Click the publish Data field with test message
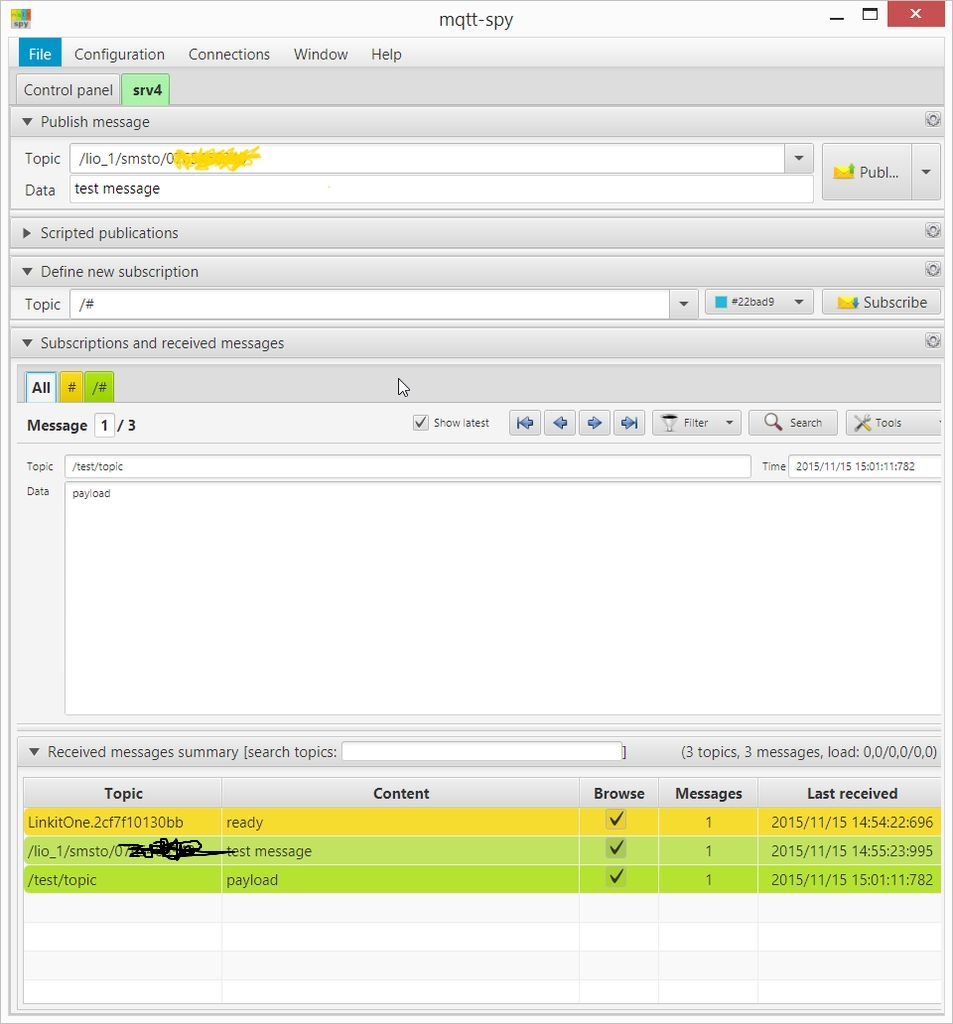The width and height of the screenshot is (953, 1024). [442, 189]
